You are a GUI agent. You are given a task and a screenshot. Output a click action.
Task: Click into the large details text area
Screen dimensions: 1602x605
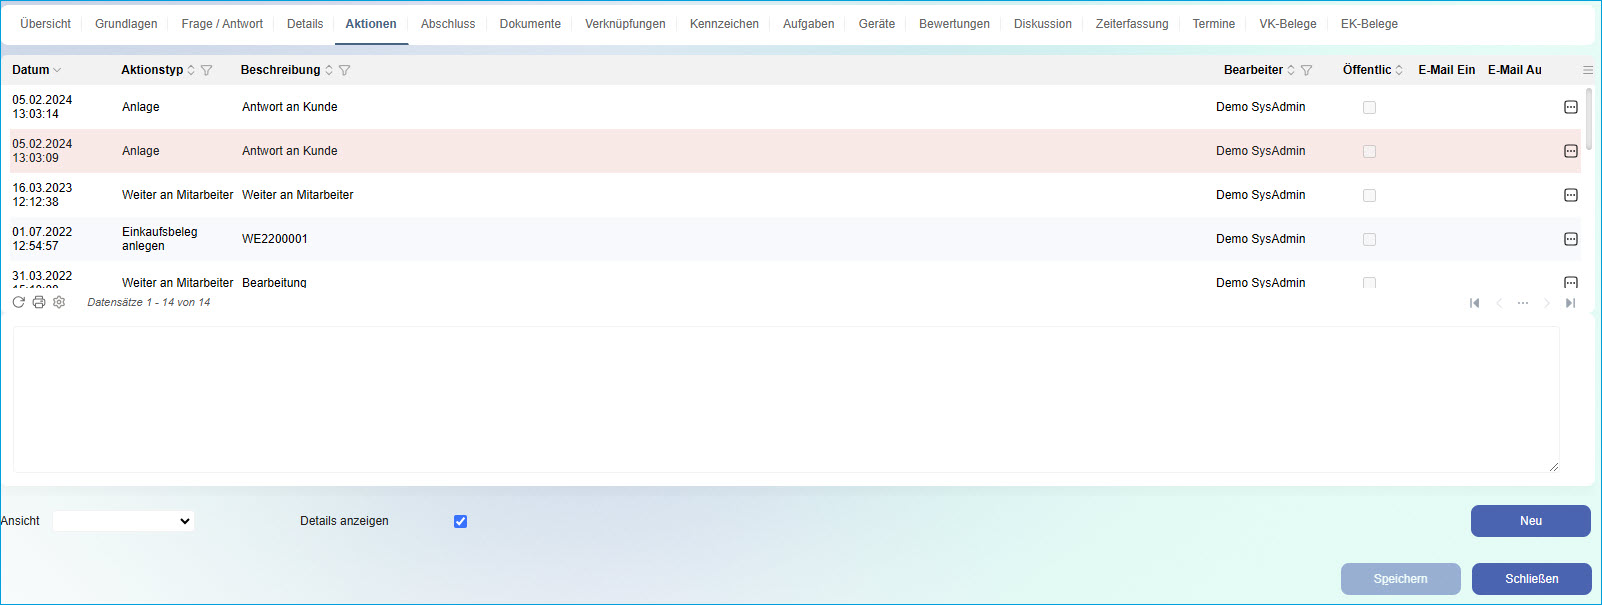pos(785,399)
